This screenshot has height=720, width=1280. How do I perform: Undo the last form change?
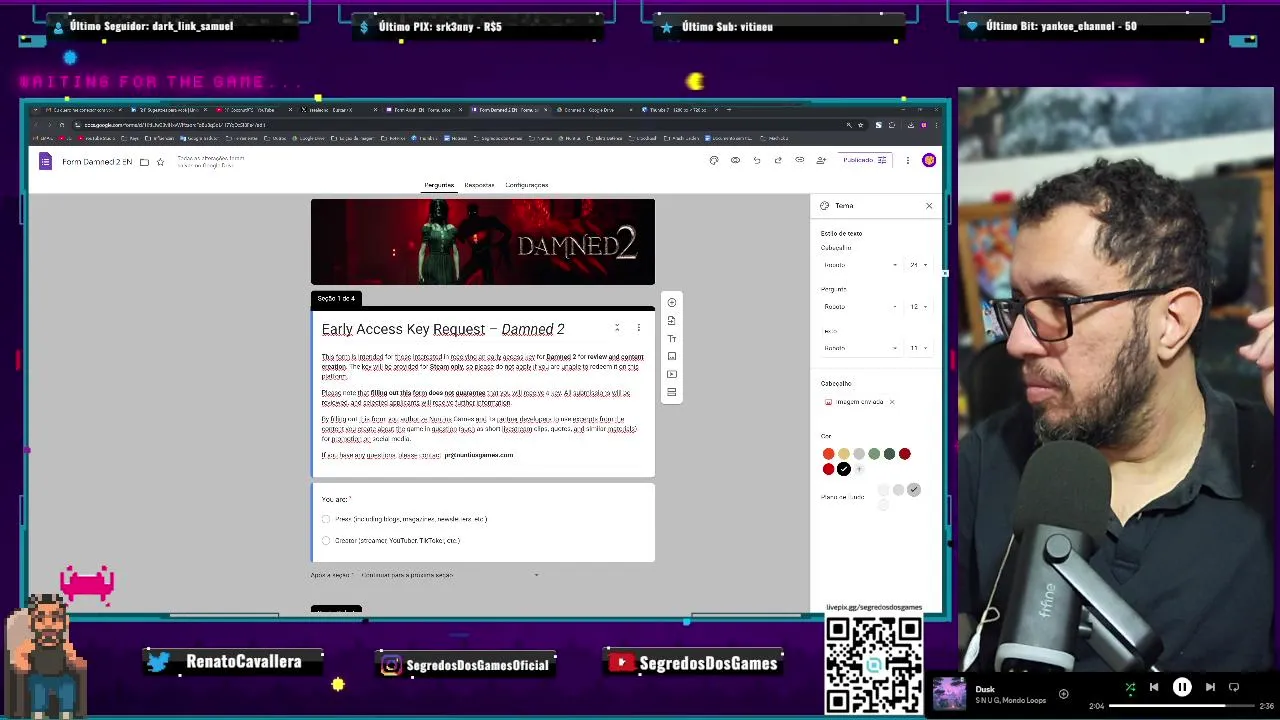pyautogui.click(x=757, y=160)
